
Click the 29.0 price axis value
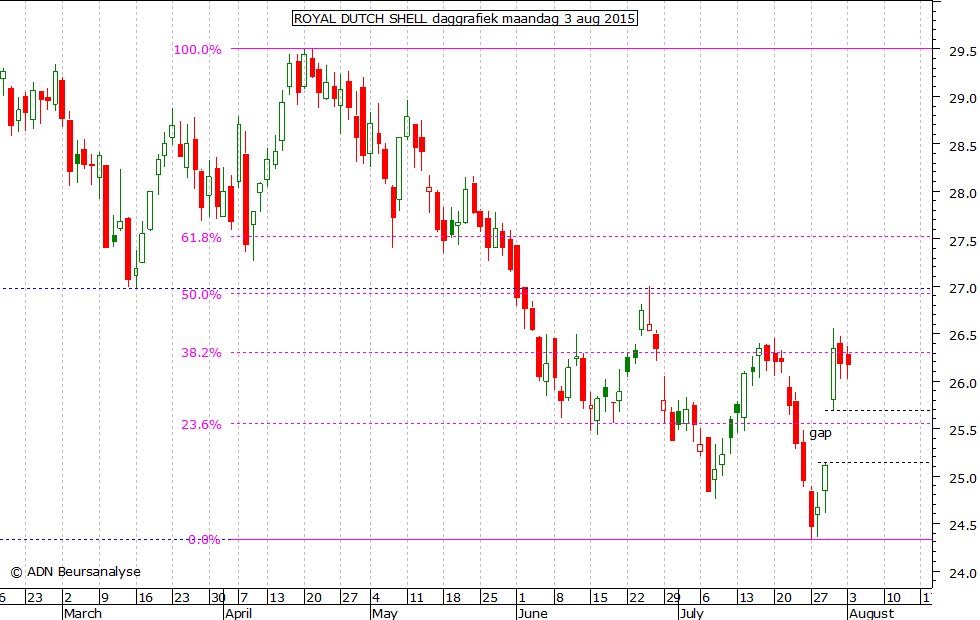click(x=962, y=98)
